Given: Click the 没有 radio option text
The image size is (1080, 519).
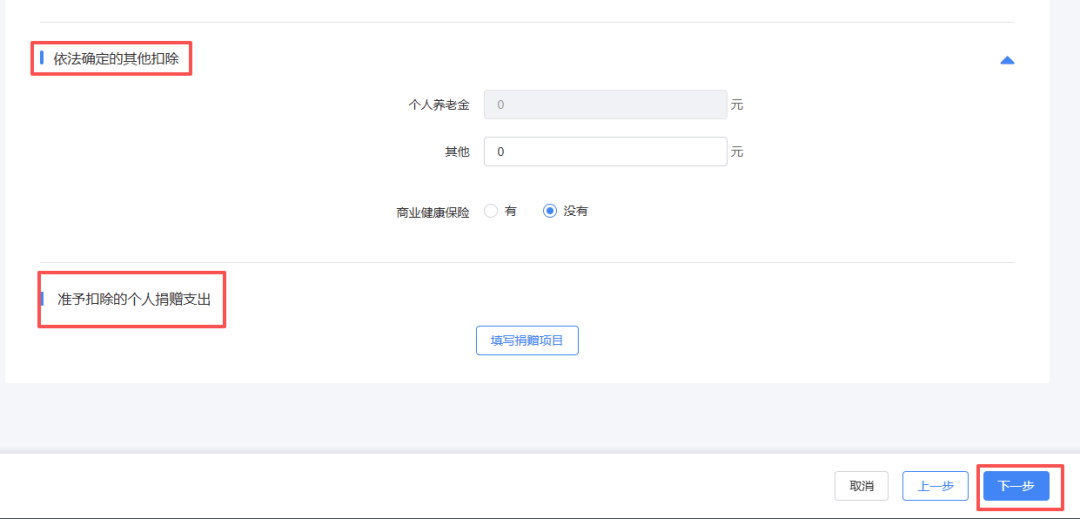Looking at the screenshot, I should 576,211.
